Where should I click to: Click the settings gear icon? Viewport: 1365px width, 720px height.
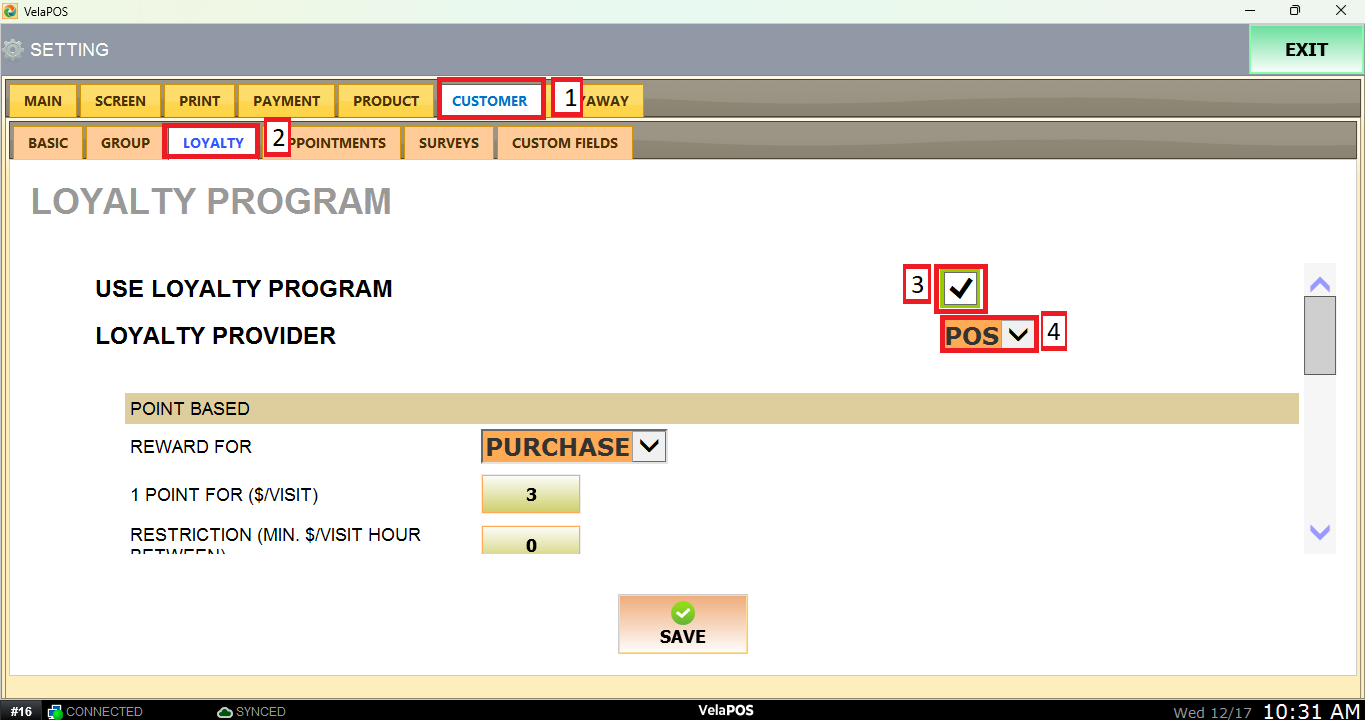coord(13,49)
